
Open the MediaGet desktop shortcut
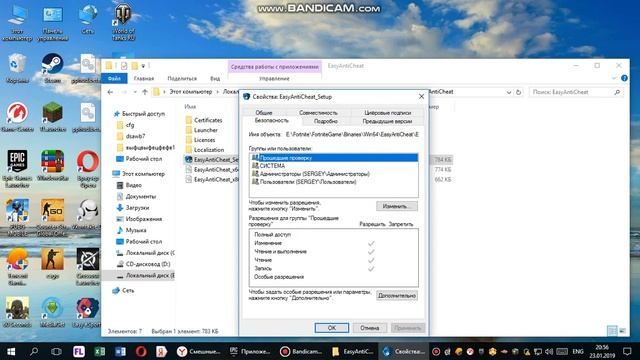(52, 313)
